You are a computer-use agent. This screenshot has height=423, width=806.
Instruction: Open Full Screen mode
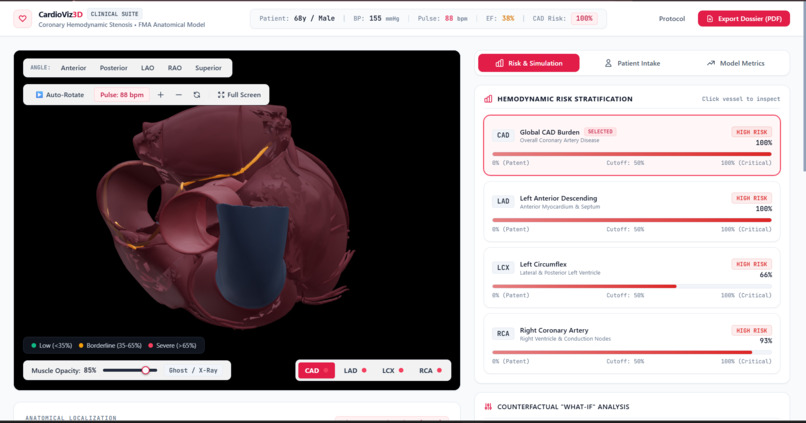click(x=239, y=95)
